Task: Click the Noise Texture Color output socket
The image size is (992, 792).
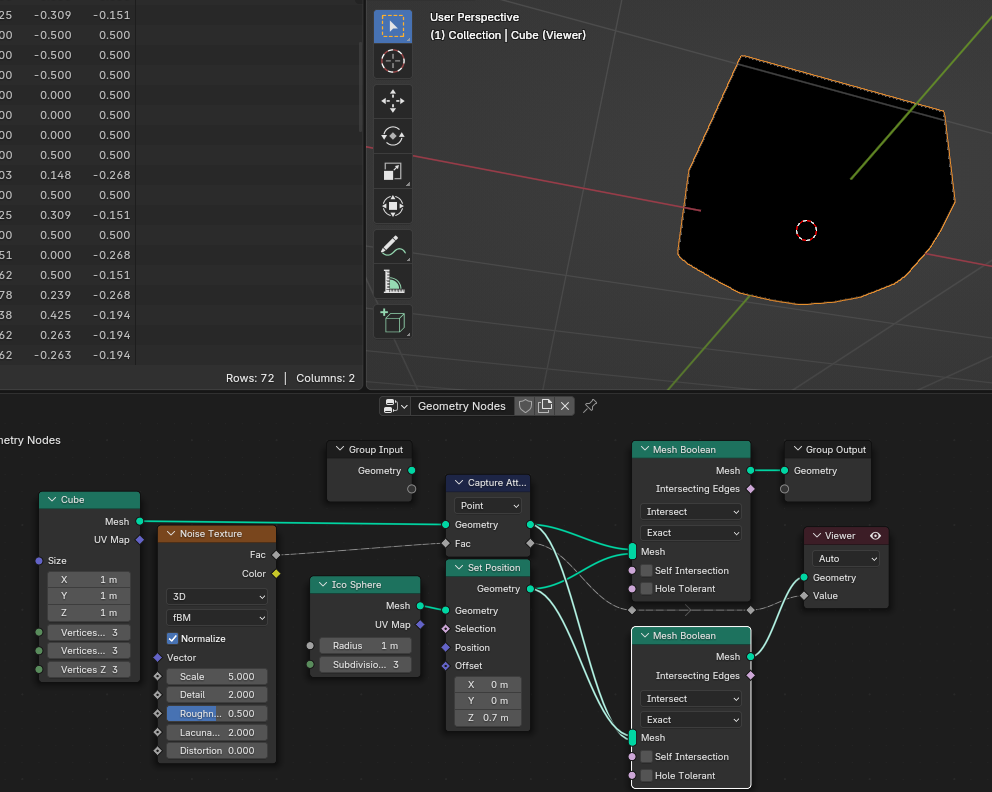Action: [276, 574]
